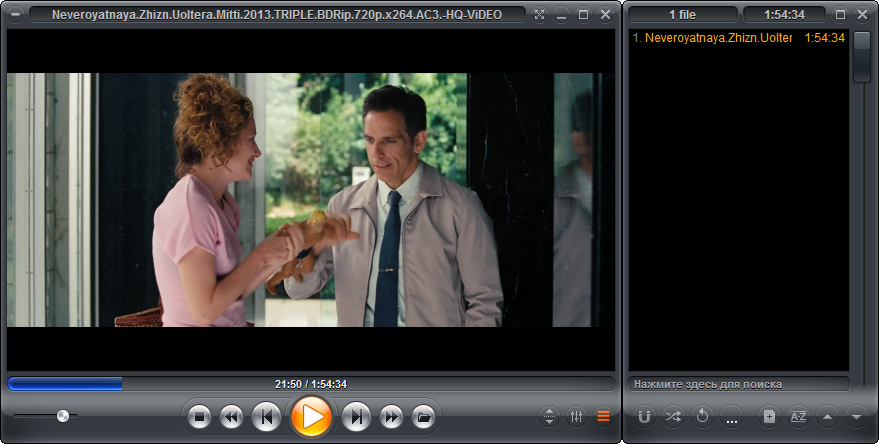Toggle playlist repeat loop
Screen dimensions: 879x444
(x=702, y=417)
